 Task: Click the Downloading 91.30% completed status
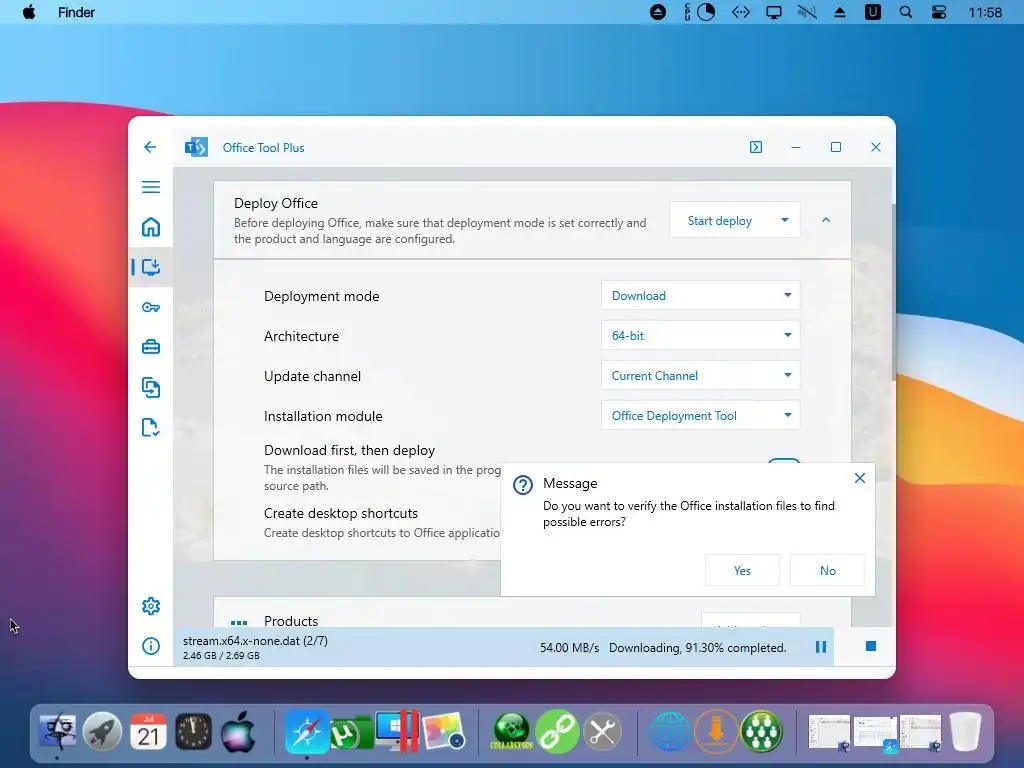tap(697, 648)
